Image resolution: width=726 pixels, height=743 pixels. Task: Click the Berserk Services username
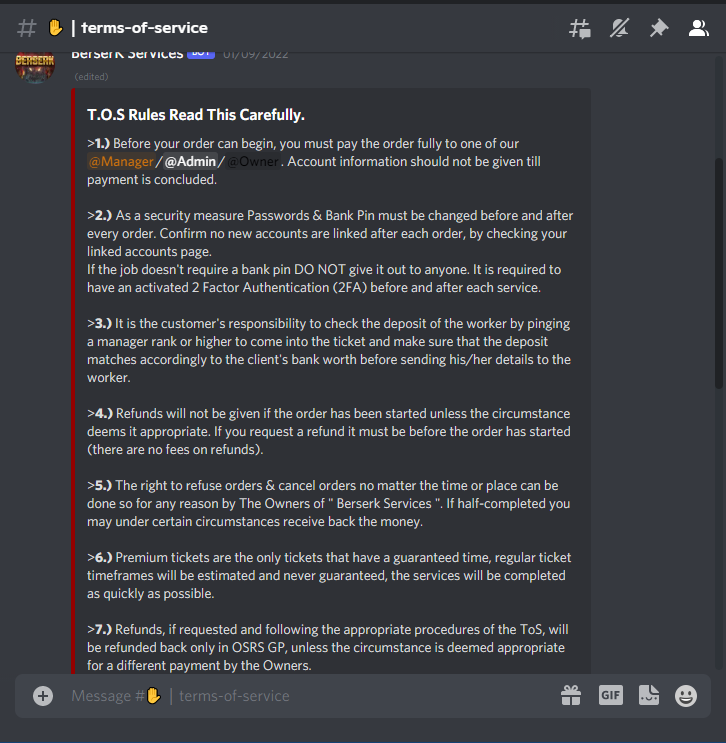click(127, 55)
